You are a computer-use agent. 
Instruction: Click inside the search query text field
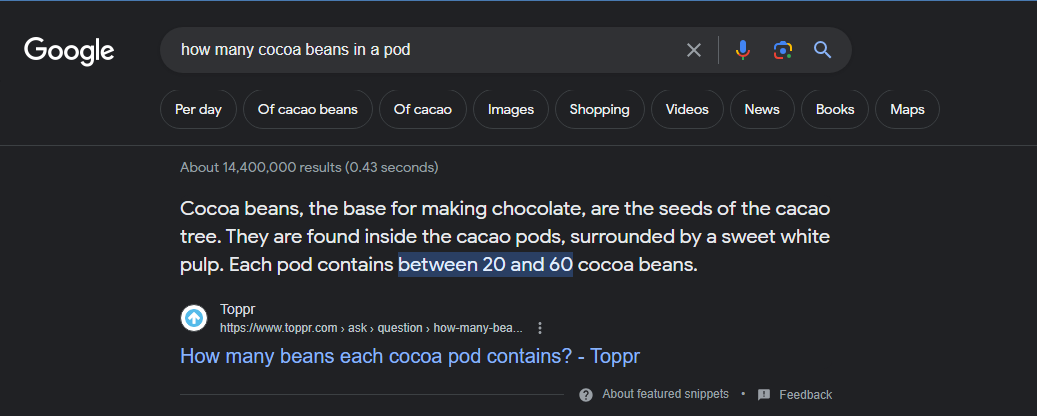coord(420,50)
